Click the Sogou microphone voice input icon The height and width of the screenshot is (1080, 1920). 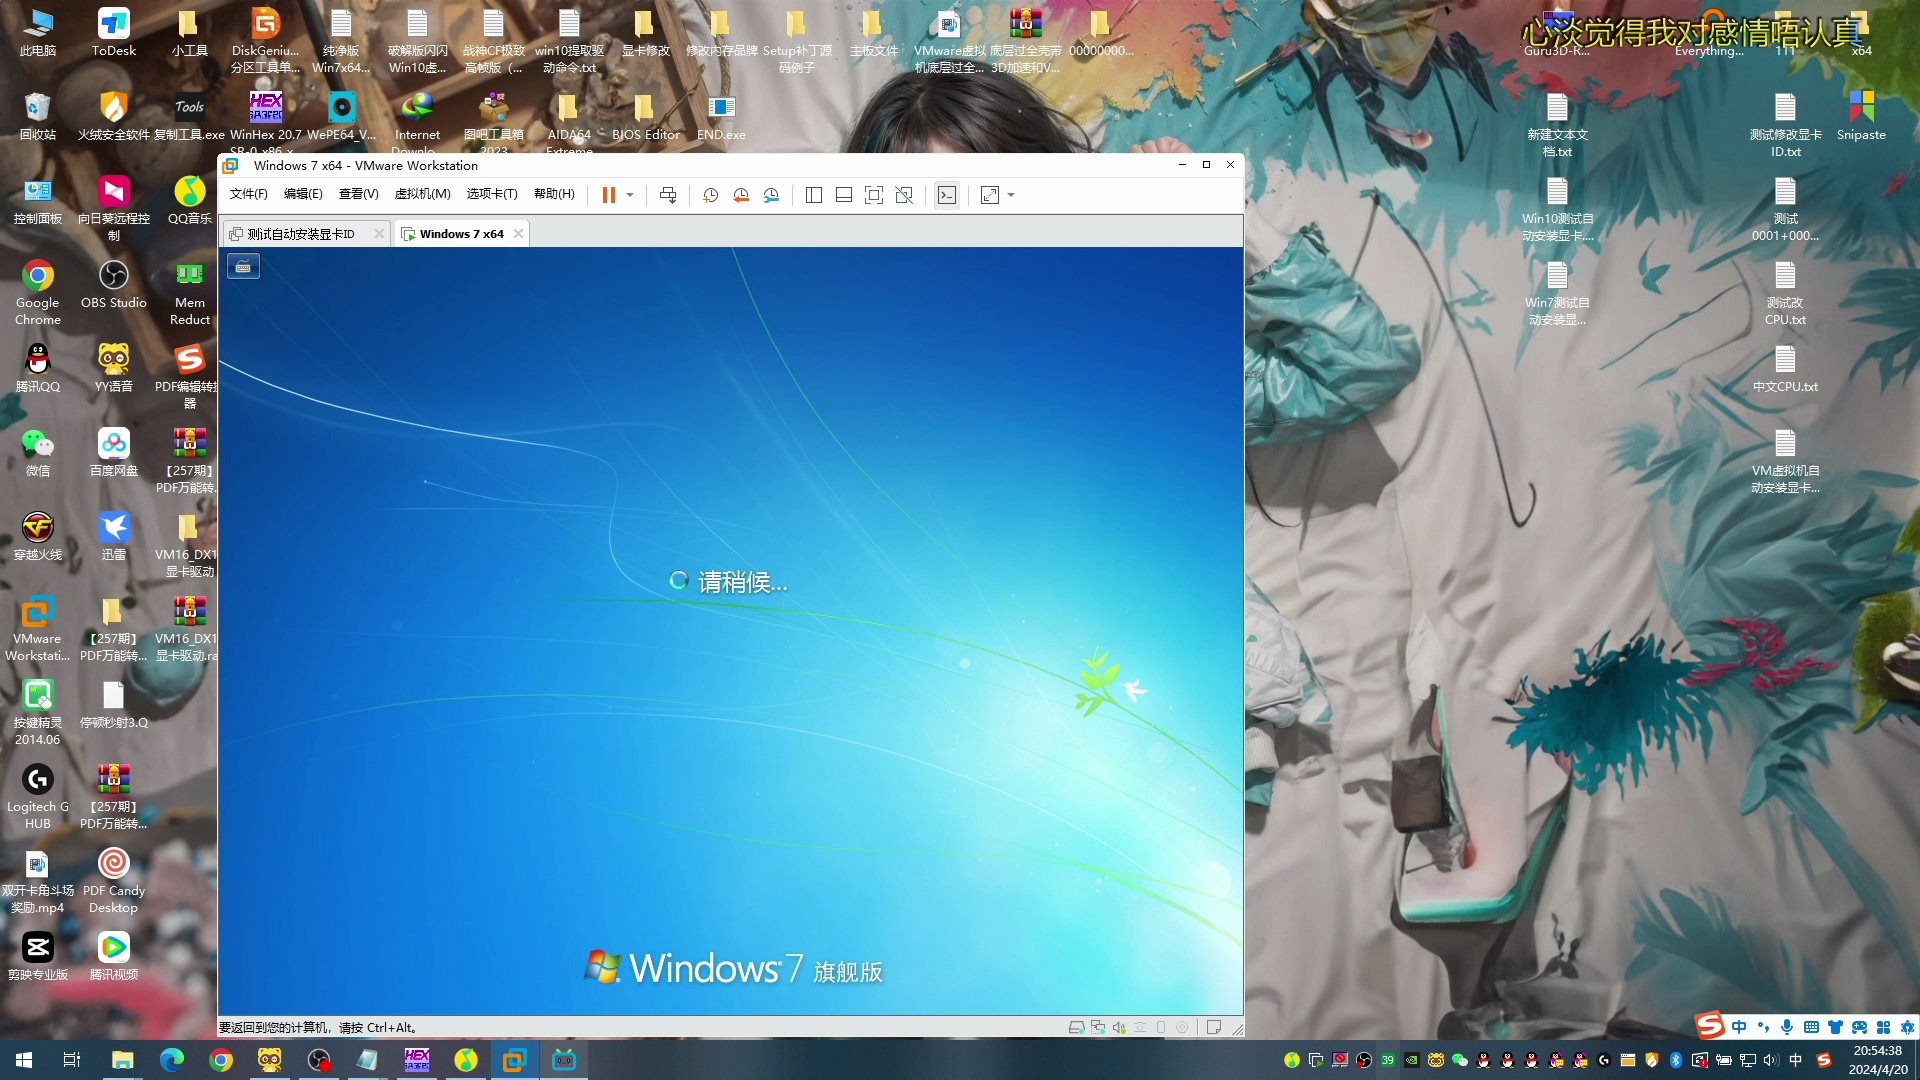tap(1787, 1027)
